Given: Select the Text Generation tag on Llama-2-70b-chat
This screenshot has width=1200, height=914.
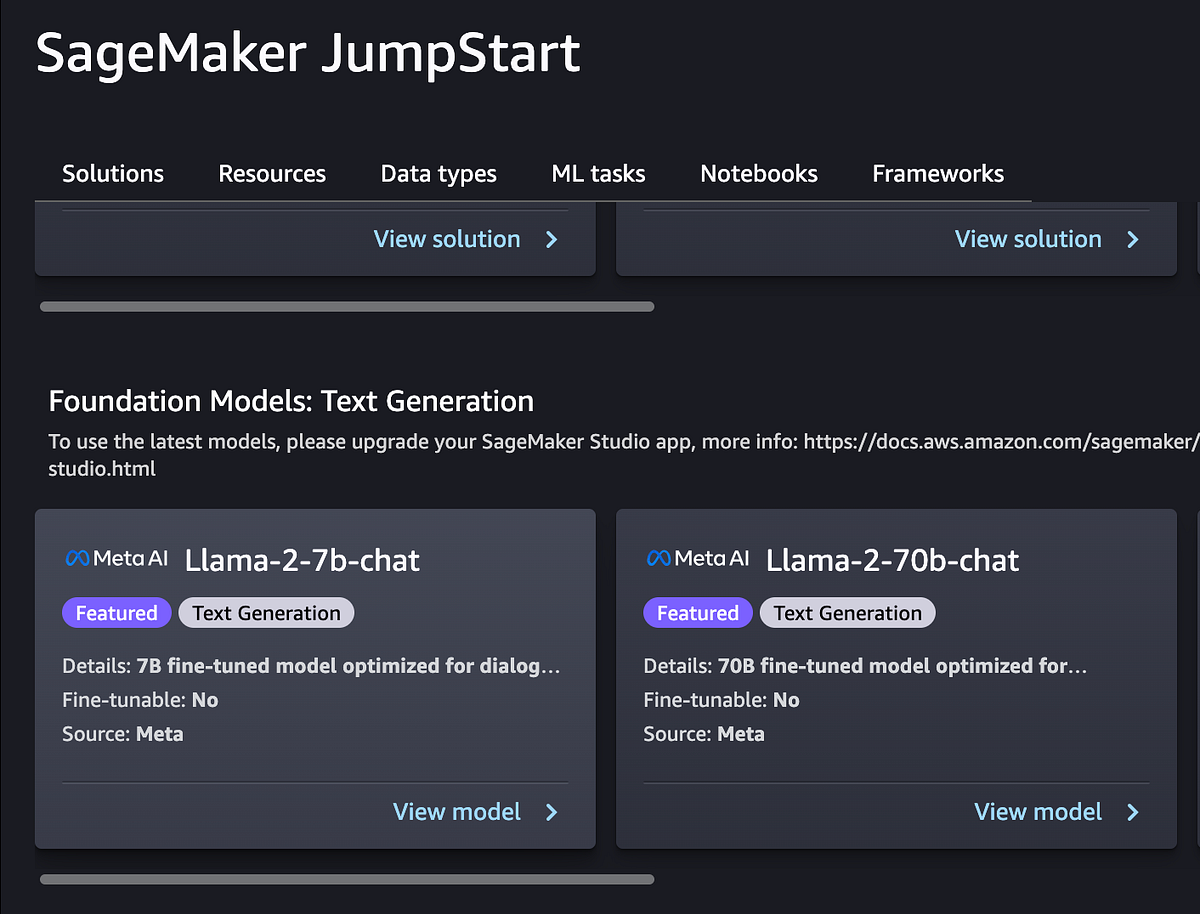Looking at the screenshot, I should click(x=847, y=612).
